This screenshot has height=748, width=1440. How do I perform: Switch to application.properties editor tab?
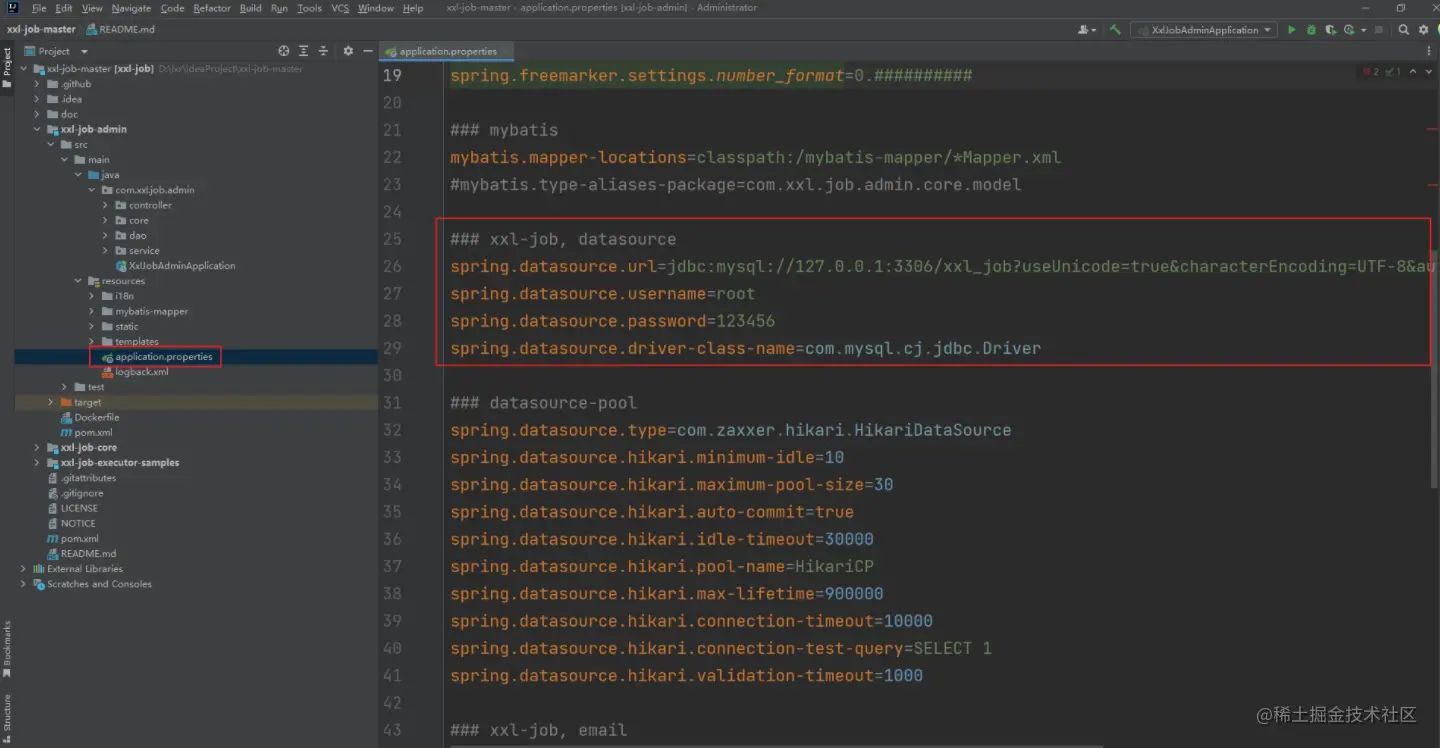click(448, 51)
